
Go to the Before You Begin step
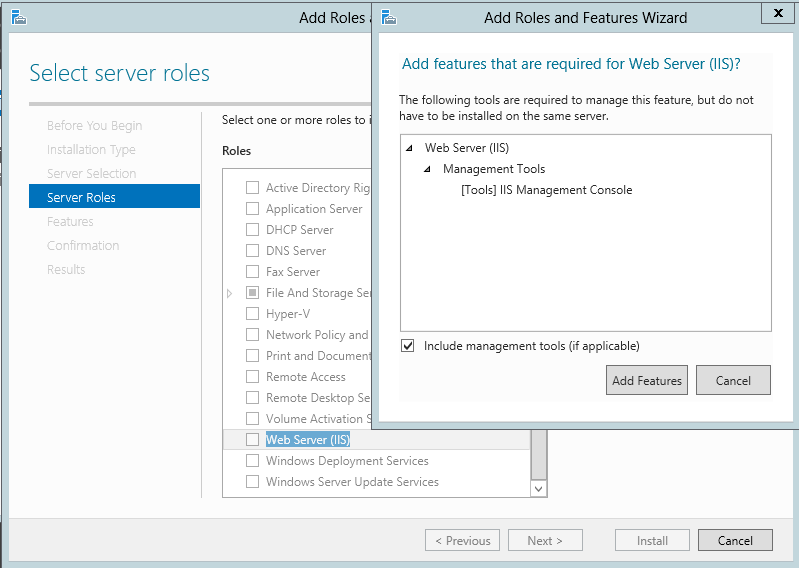click(x=94, y=125)
